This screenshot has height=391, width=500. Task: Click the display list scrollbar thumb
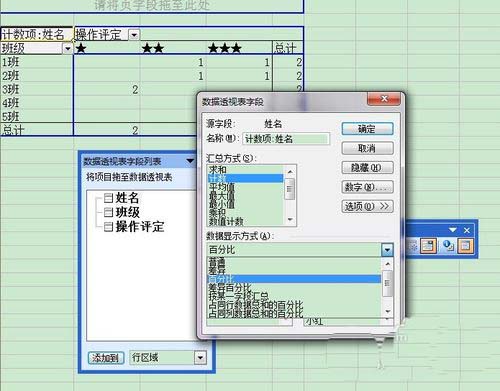pyautogui.click(x=387, y=283)
